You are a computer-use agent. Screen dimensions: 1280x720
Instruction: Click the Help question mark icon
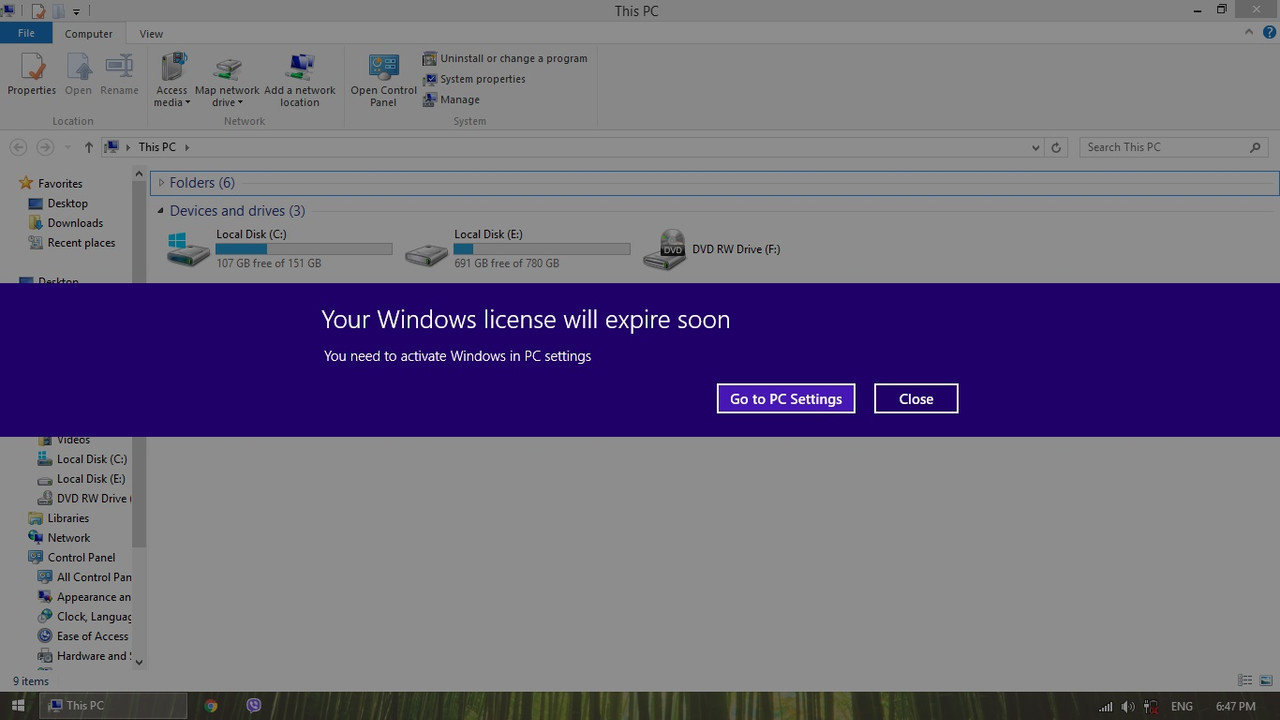point(1269,32)
